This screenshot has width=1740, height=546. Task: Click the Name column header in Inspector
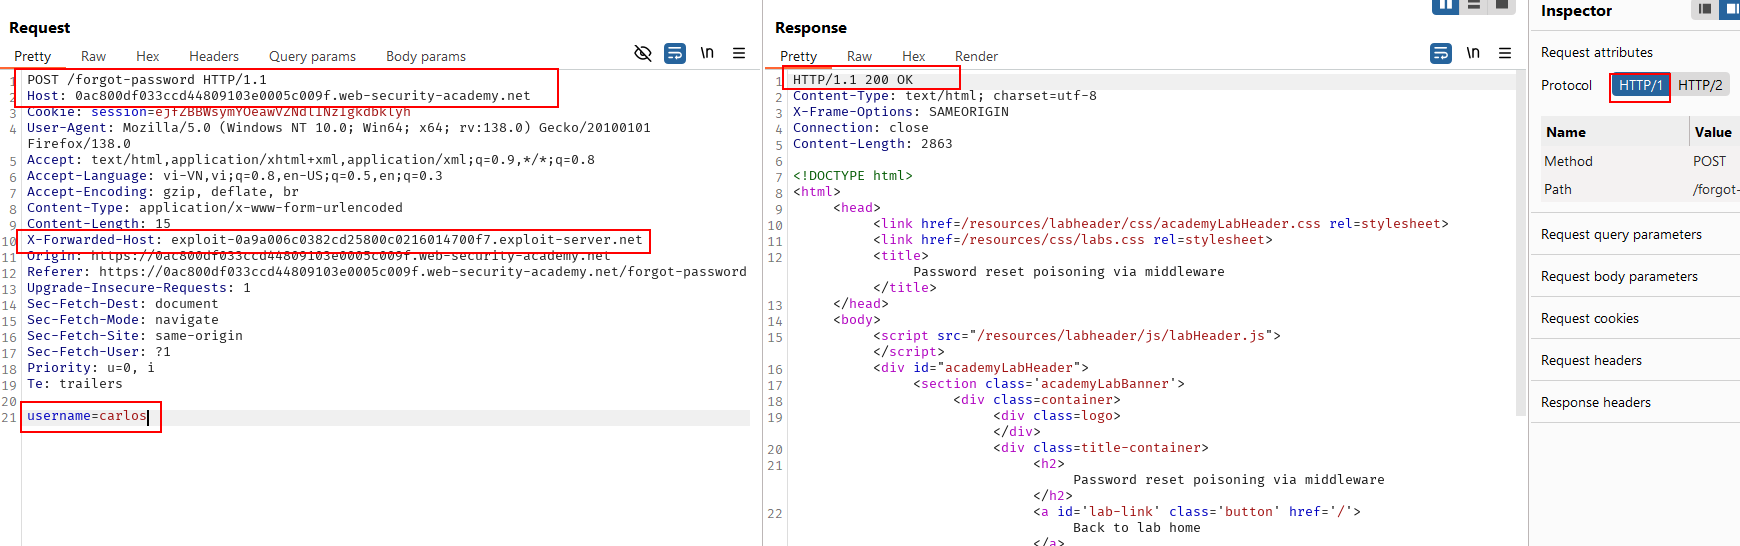tap(1615, 132)
